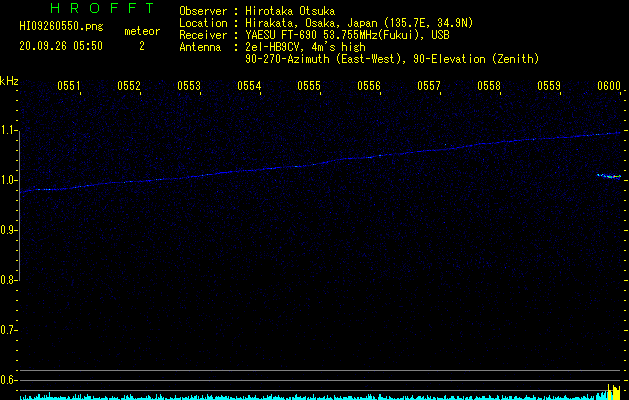Click the HROFFT title text

[102, 8]
